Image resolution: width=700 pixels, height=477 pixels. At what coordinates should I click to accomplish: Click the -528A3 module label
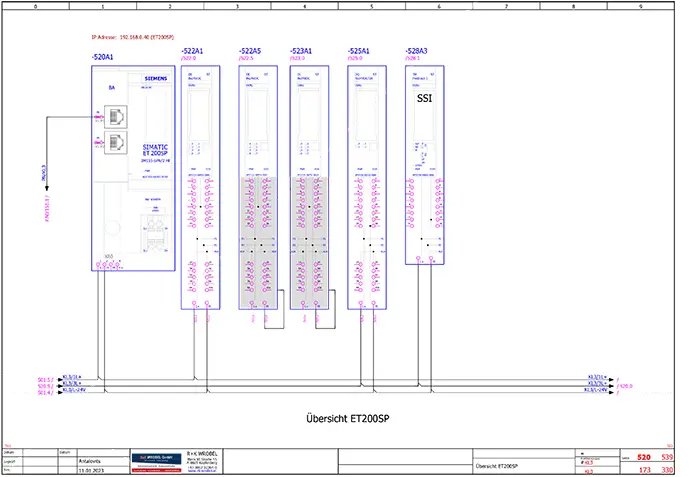pyautogui.click(x=417, y=50)
